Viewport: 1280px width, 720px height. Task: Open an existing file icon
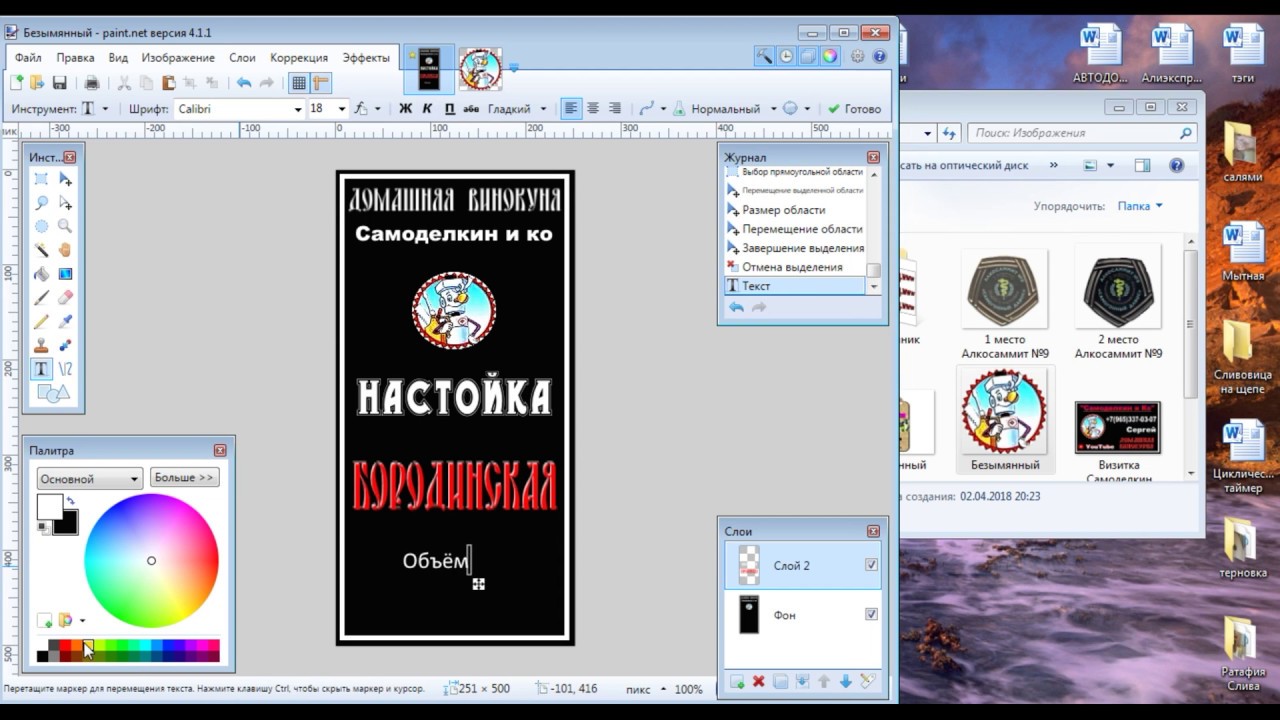(x=37, y=83)
